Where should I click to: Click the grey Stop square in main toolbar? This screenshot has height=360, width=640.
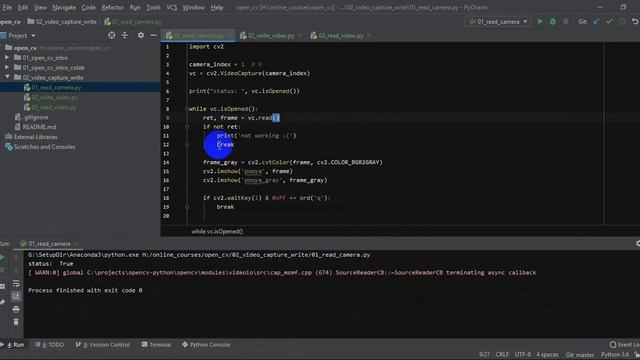(565, 21)
